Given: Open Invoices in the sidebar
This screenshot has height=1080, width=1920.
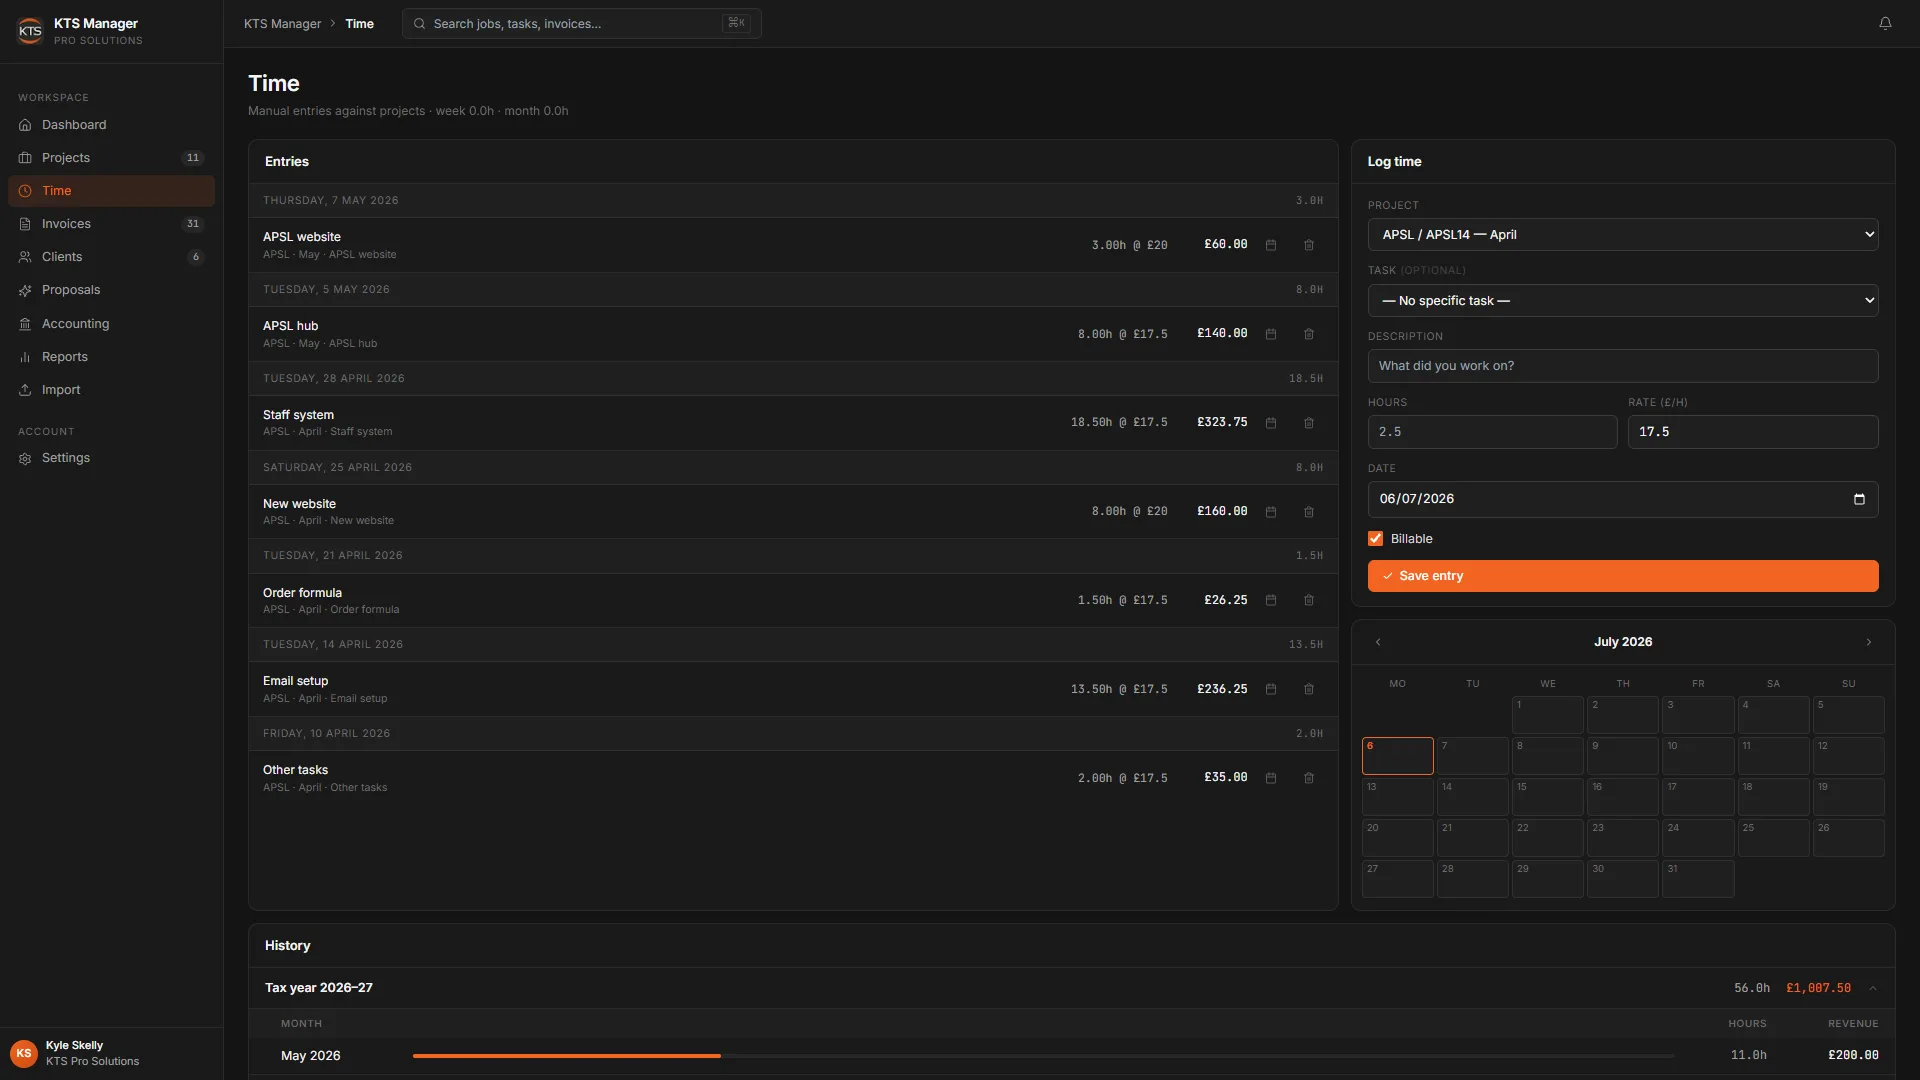Looking at the screenshot, I should coord(111,224).
